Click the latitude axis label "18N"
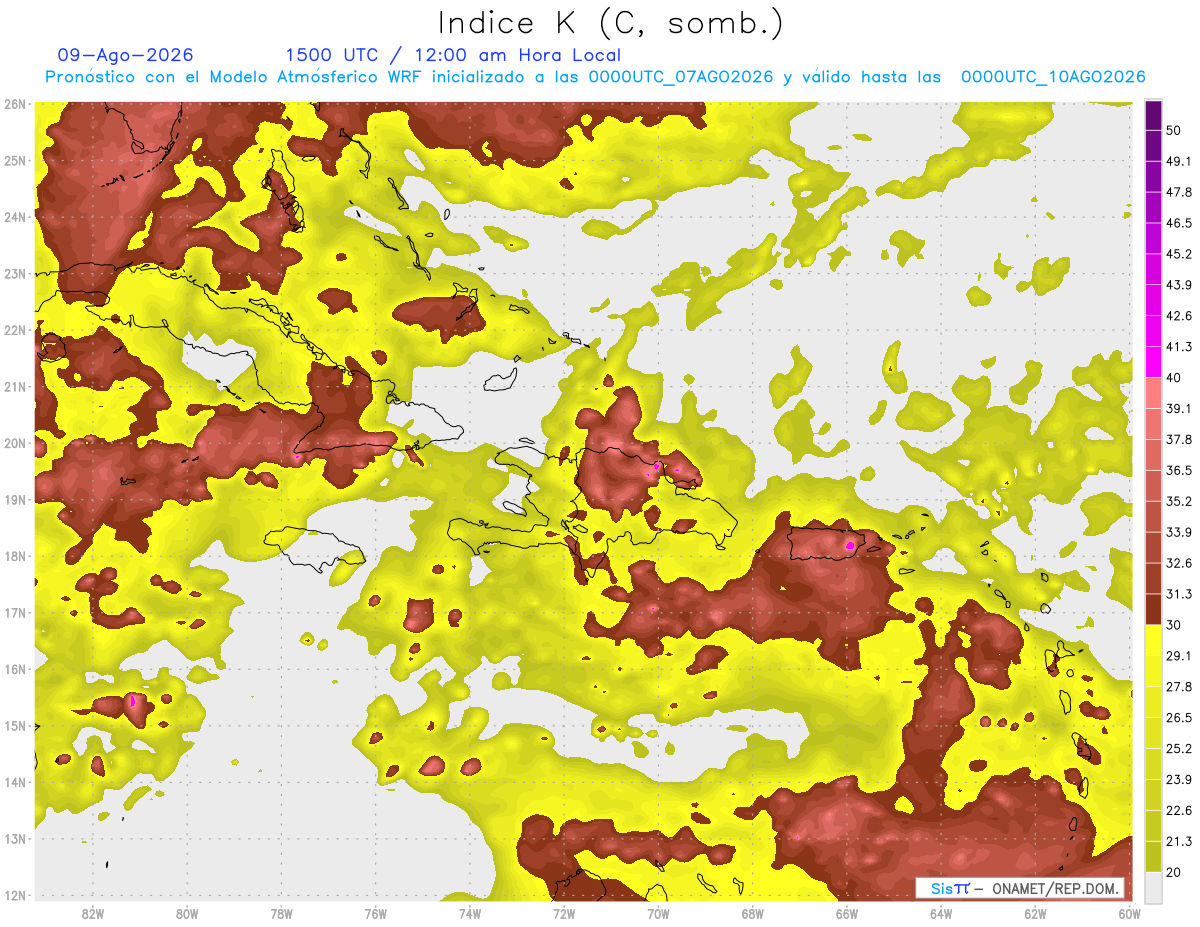The image size is (1200, 927). point(14,556)
